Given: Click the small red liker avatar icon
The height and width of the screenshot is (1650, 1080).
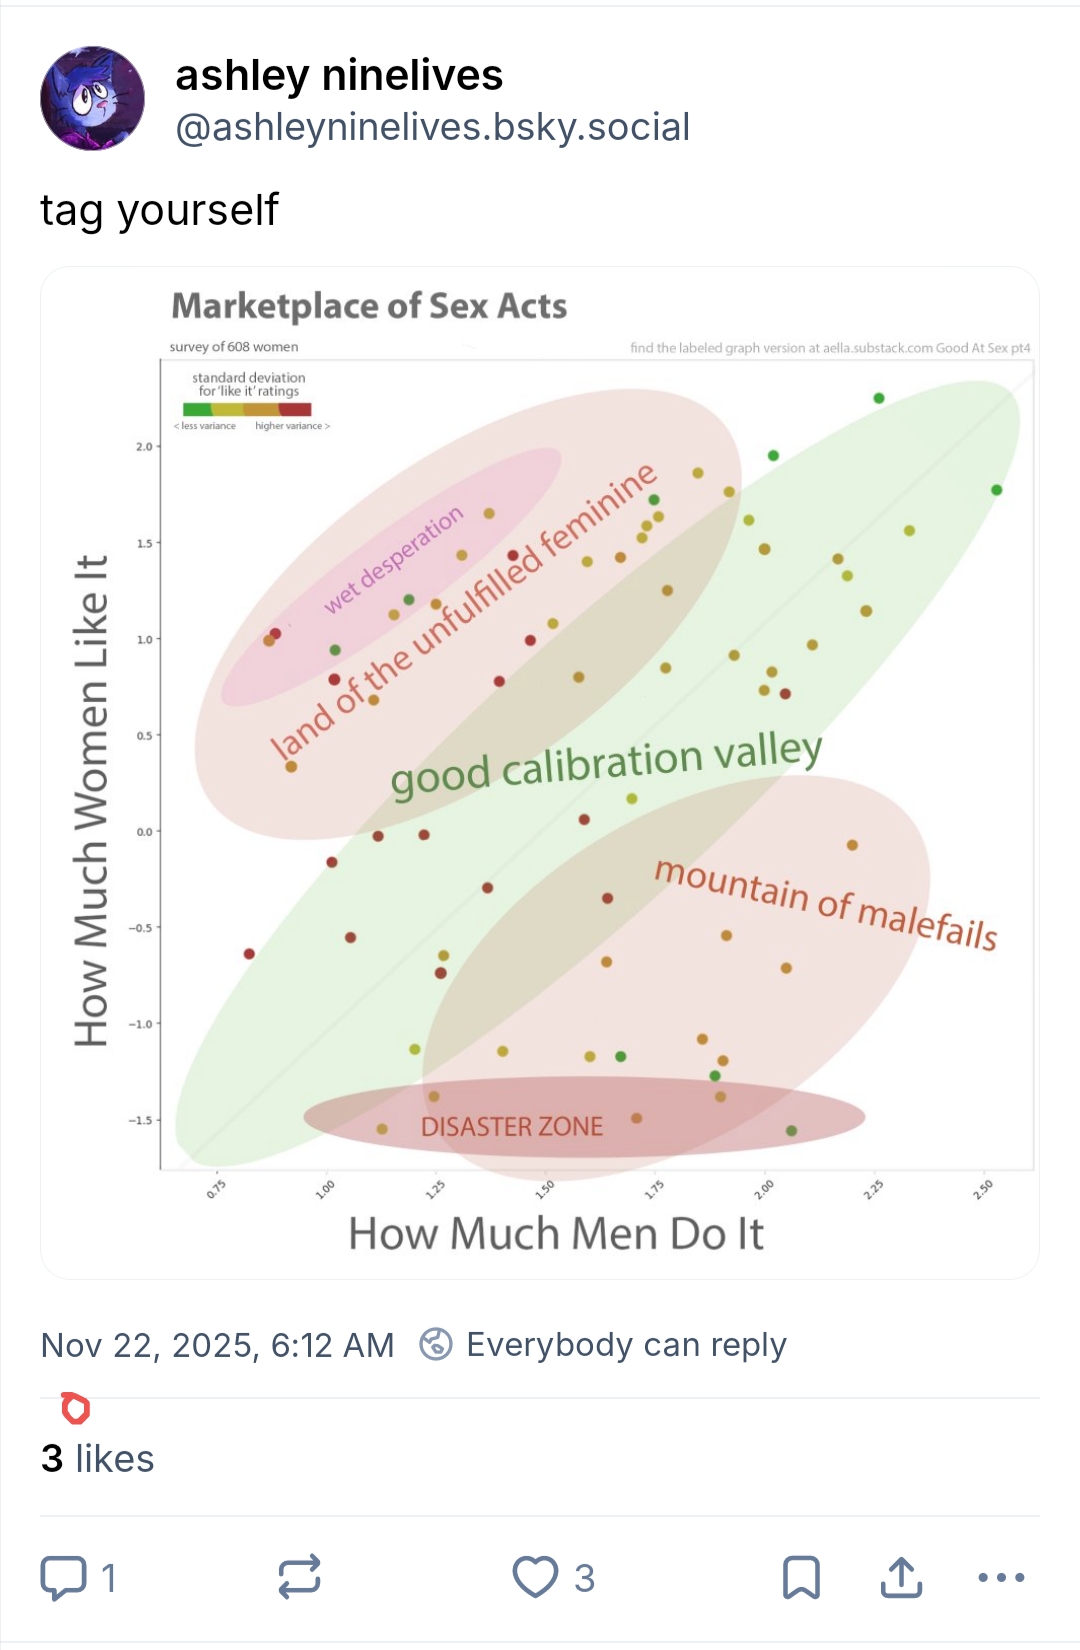Looking at the screenshot, I should pos(76,1408).
